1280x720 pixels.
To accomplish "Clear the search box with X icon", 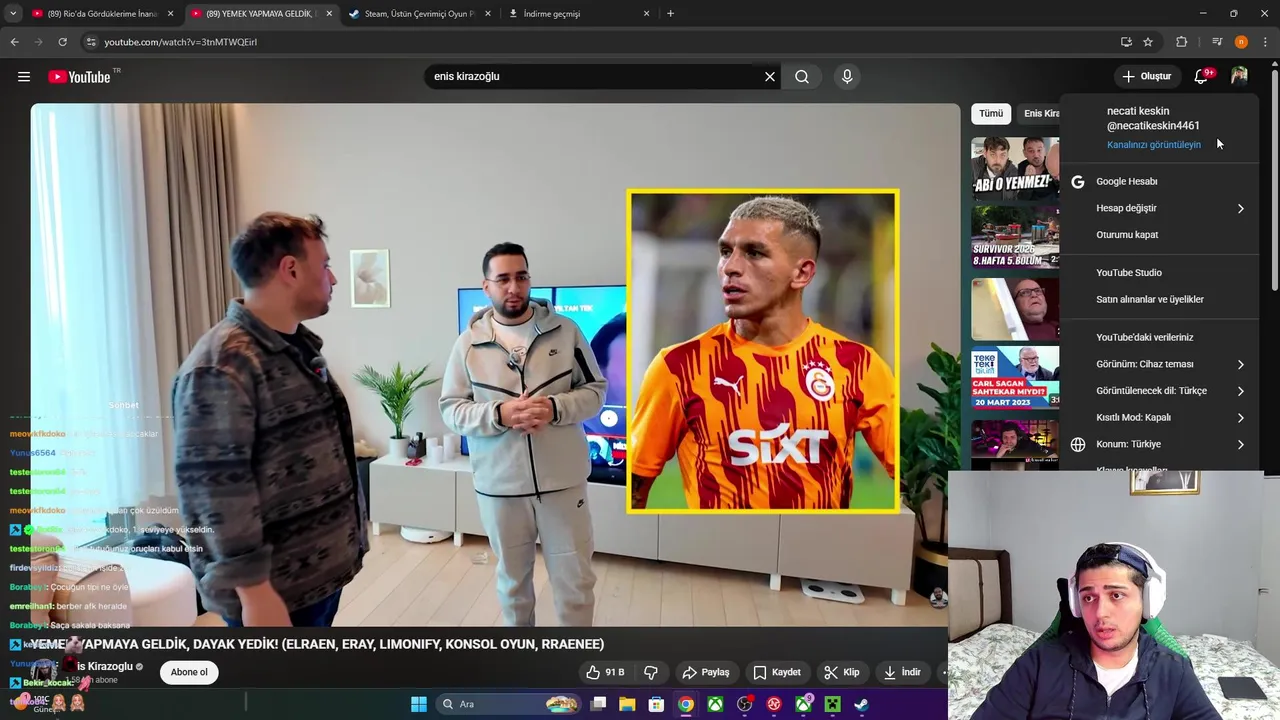I will point(770,76).
